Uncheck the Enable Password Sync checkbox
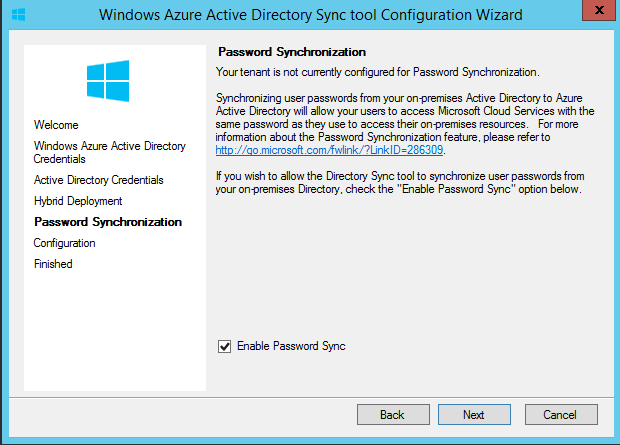The width and height of the screenshot is (620, 445). [225, 347]
